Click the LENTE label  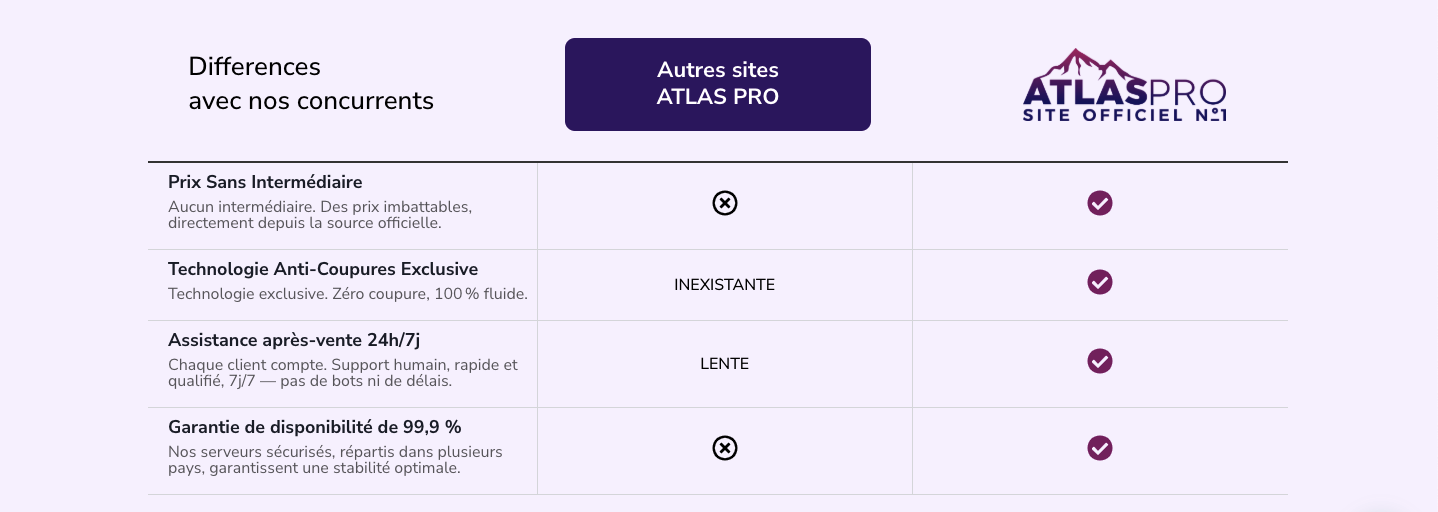[x=724, y=364]
